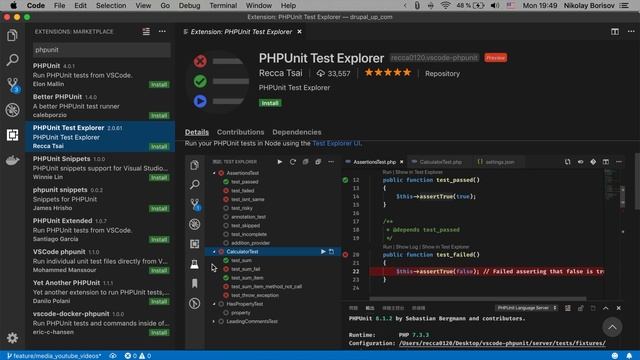Click the Recca Tsai publisher name

[281, 73]
